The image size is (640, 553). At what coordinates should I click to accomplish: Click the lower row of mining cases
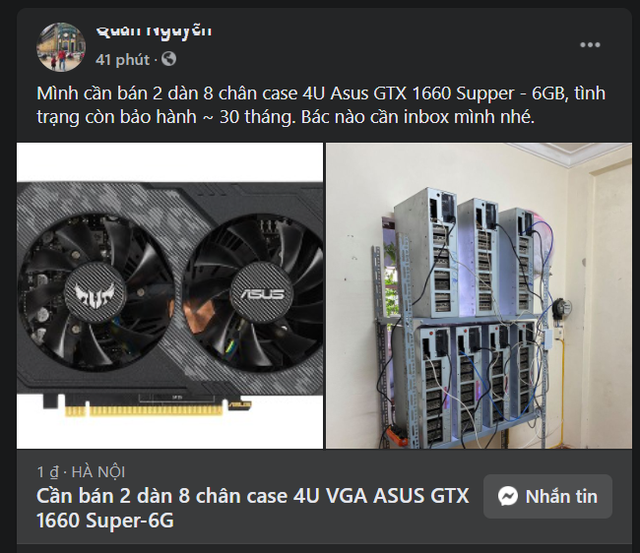476,382
